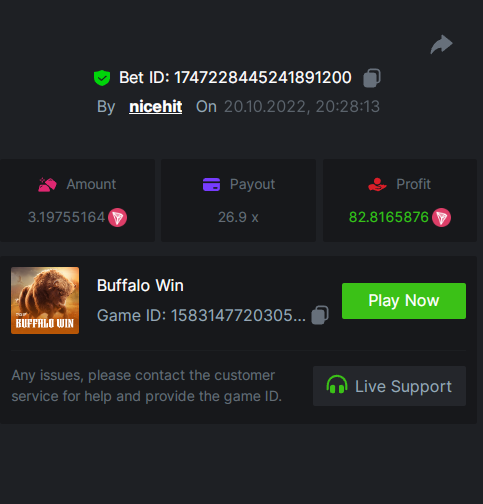Open the nicehit user profile link
483x504 pixels.
coord(156,107)
